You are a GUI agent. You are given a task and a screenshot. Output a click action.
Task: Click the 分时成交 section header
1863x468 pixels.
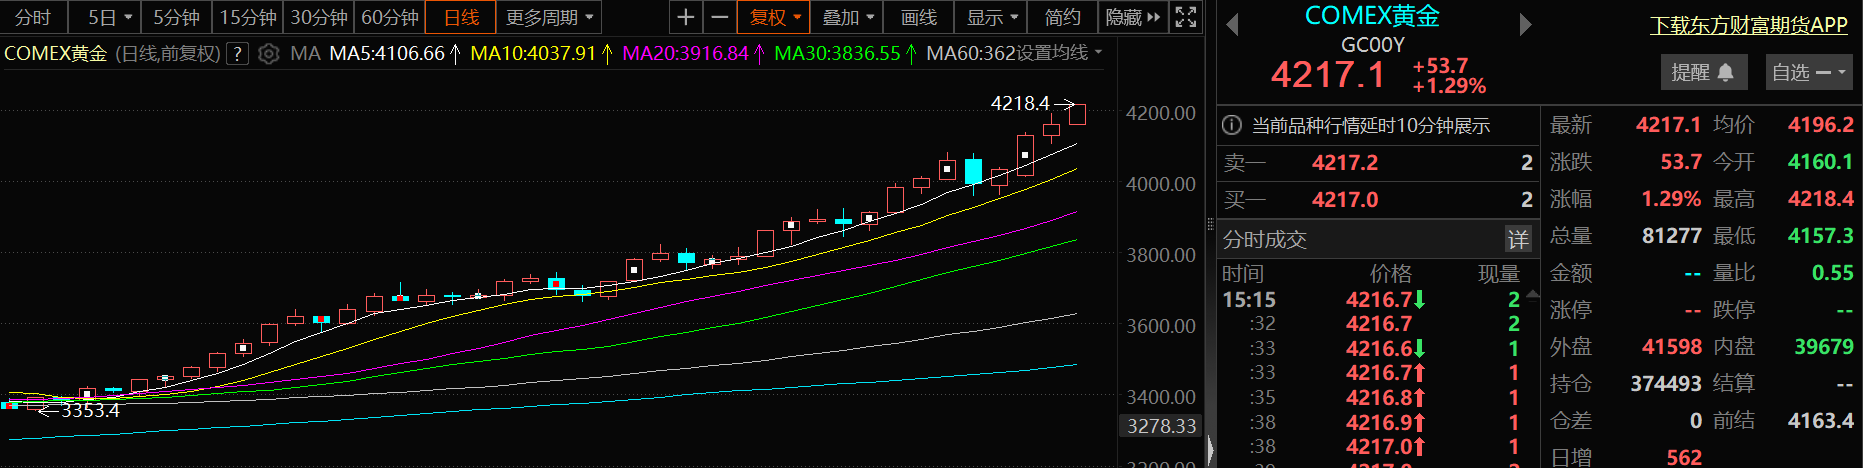point(1265,239)
